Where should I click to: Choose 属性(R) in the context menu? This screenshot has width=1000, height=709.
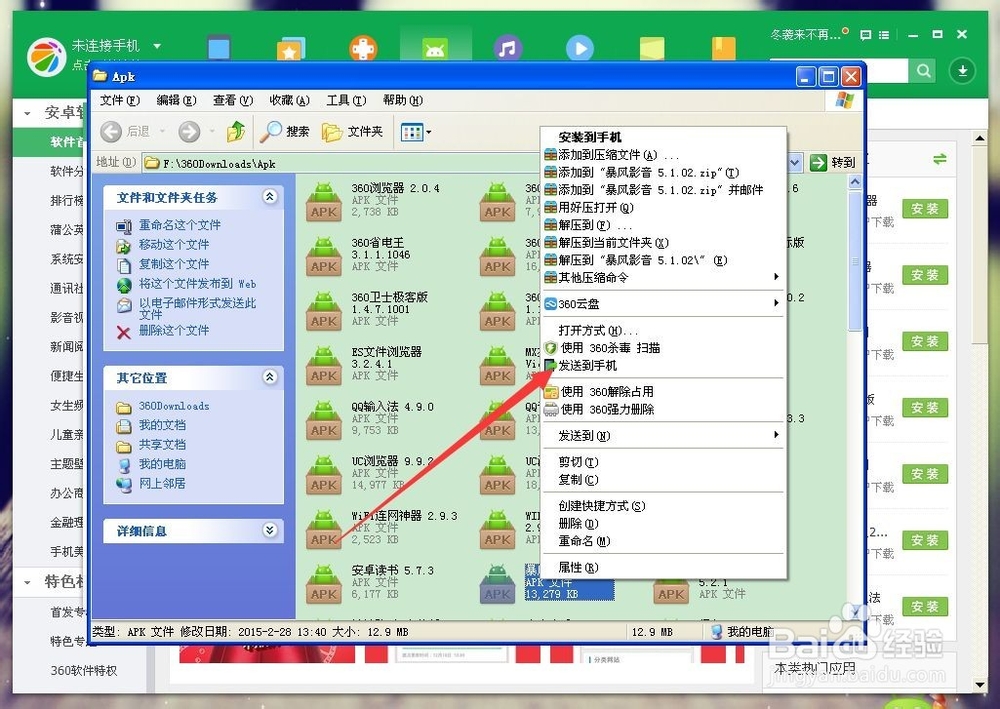[x=663, y=567]
